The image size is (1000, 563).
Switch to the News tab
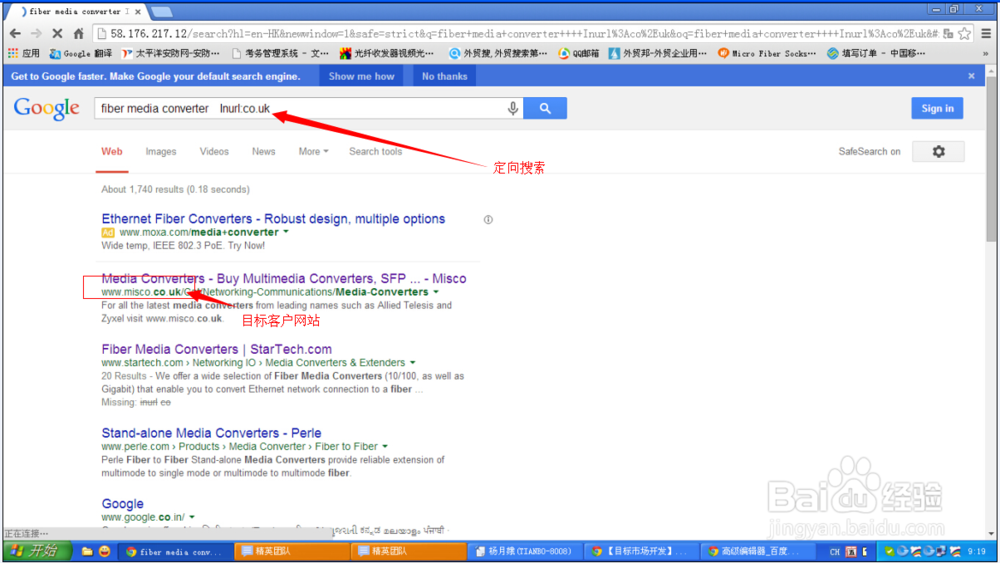[x=263, y=152]
